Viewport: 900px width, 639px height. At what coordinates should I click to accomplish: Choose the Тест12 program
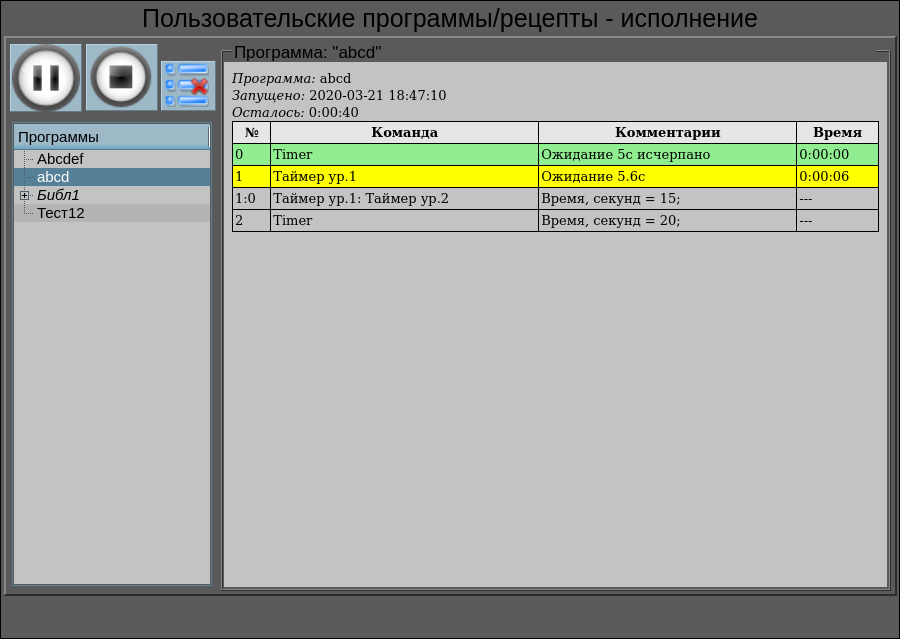[60, 213]
